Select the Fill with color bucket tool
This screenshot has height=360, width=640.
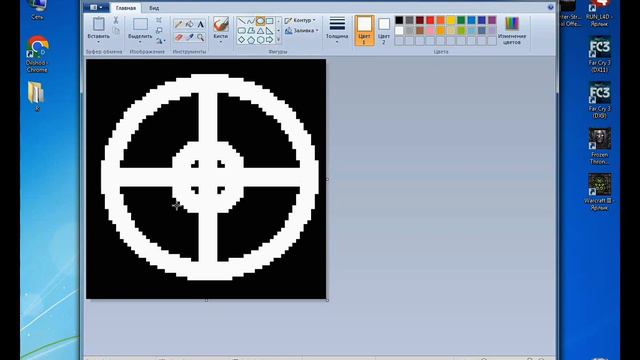click(189, 24)
